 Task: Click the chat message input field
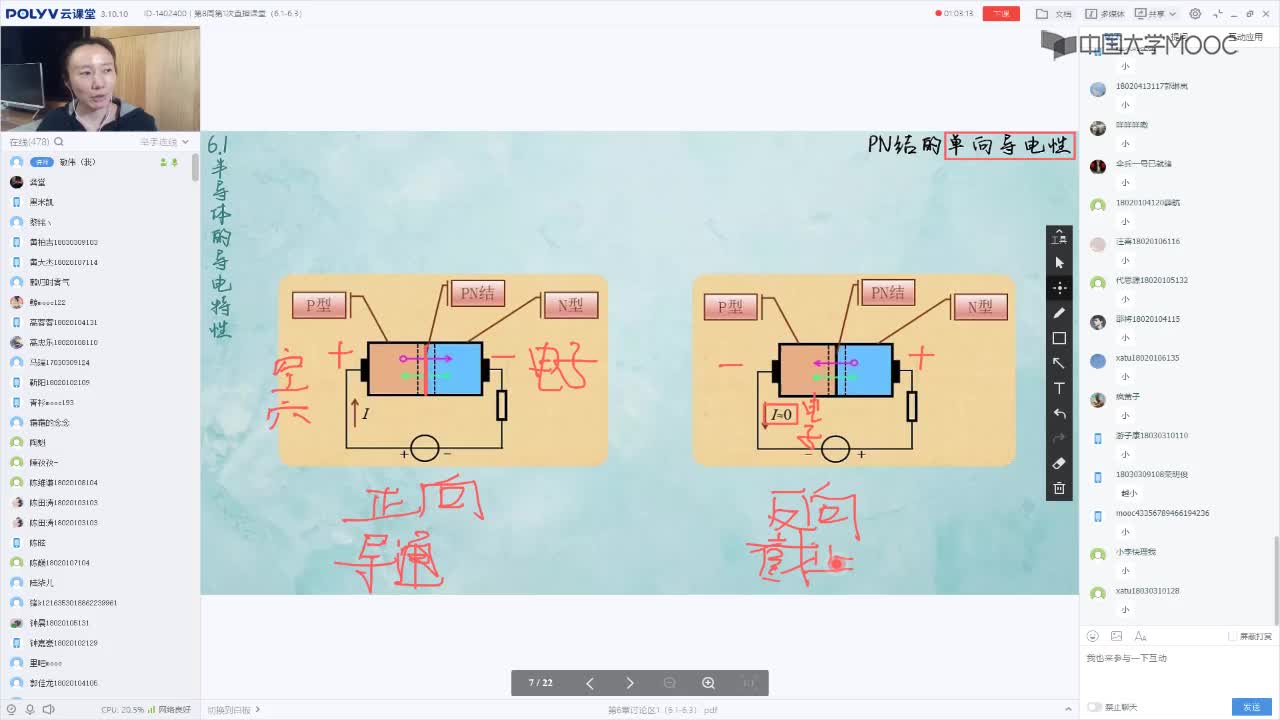[x=1179, y=671]
